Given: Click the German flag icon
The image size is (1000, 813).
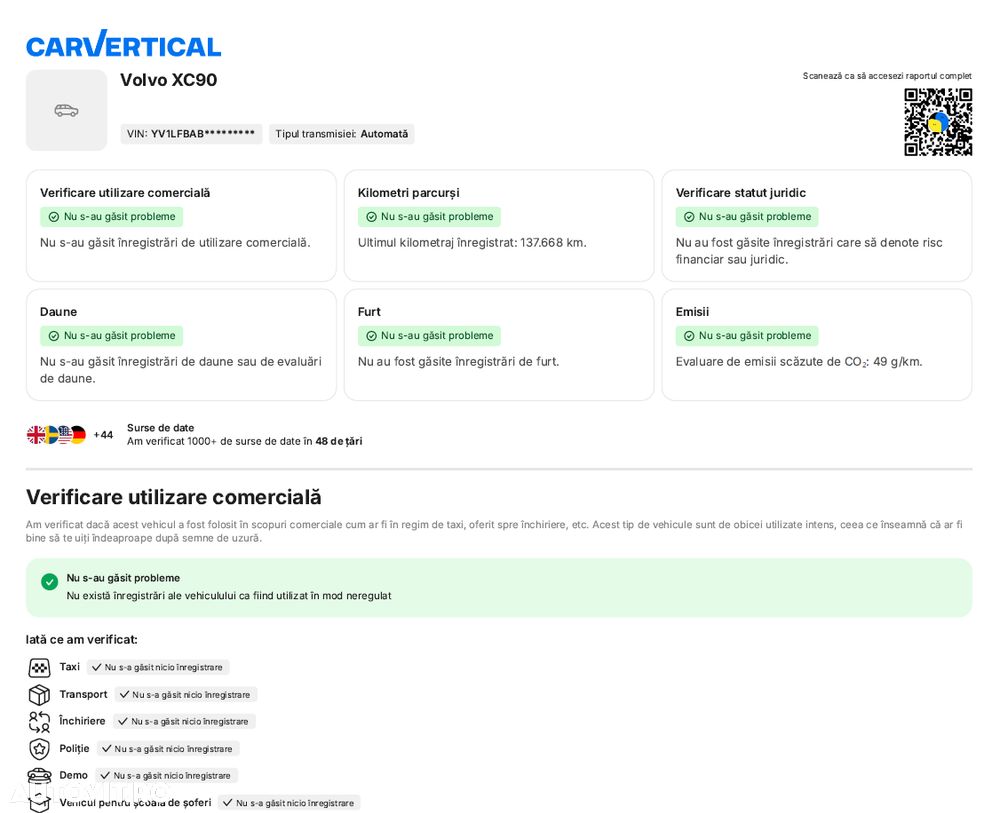Looking at the screenshot, I should click(x=78, y=435).
